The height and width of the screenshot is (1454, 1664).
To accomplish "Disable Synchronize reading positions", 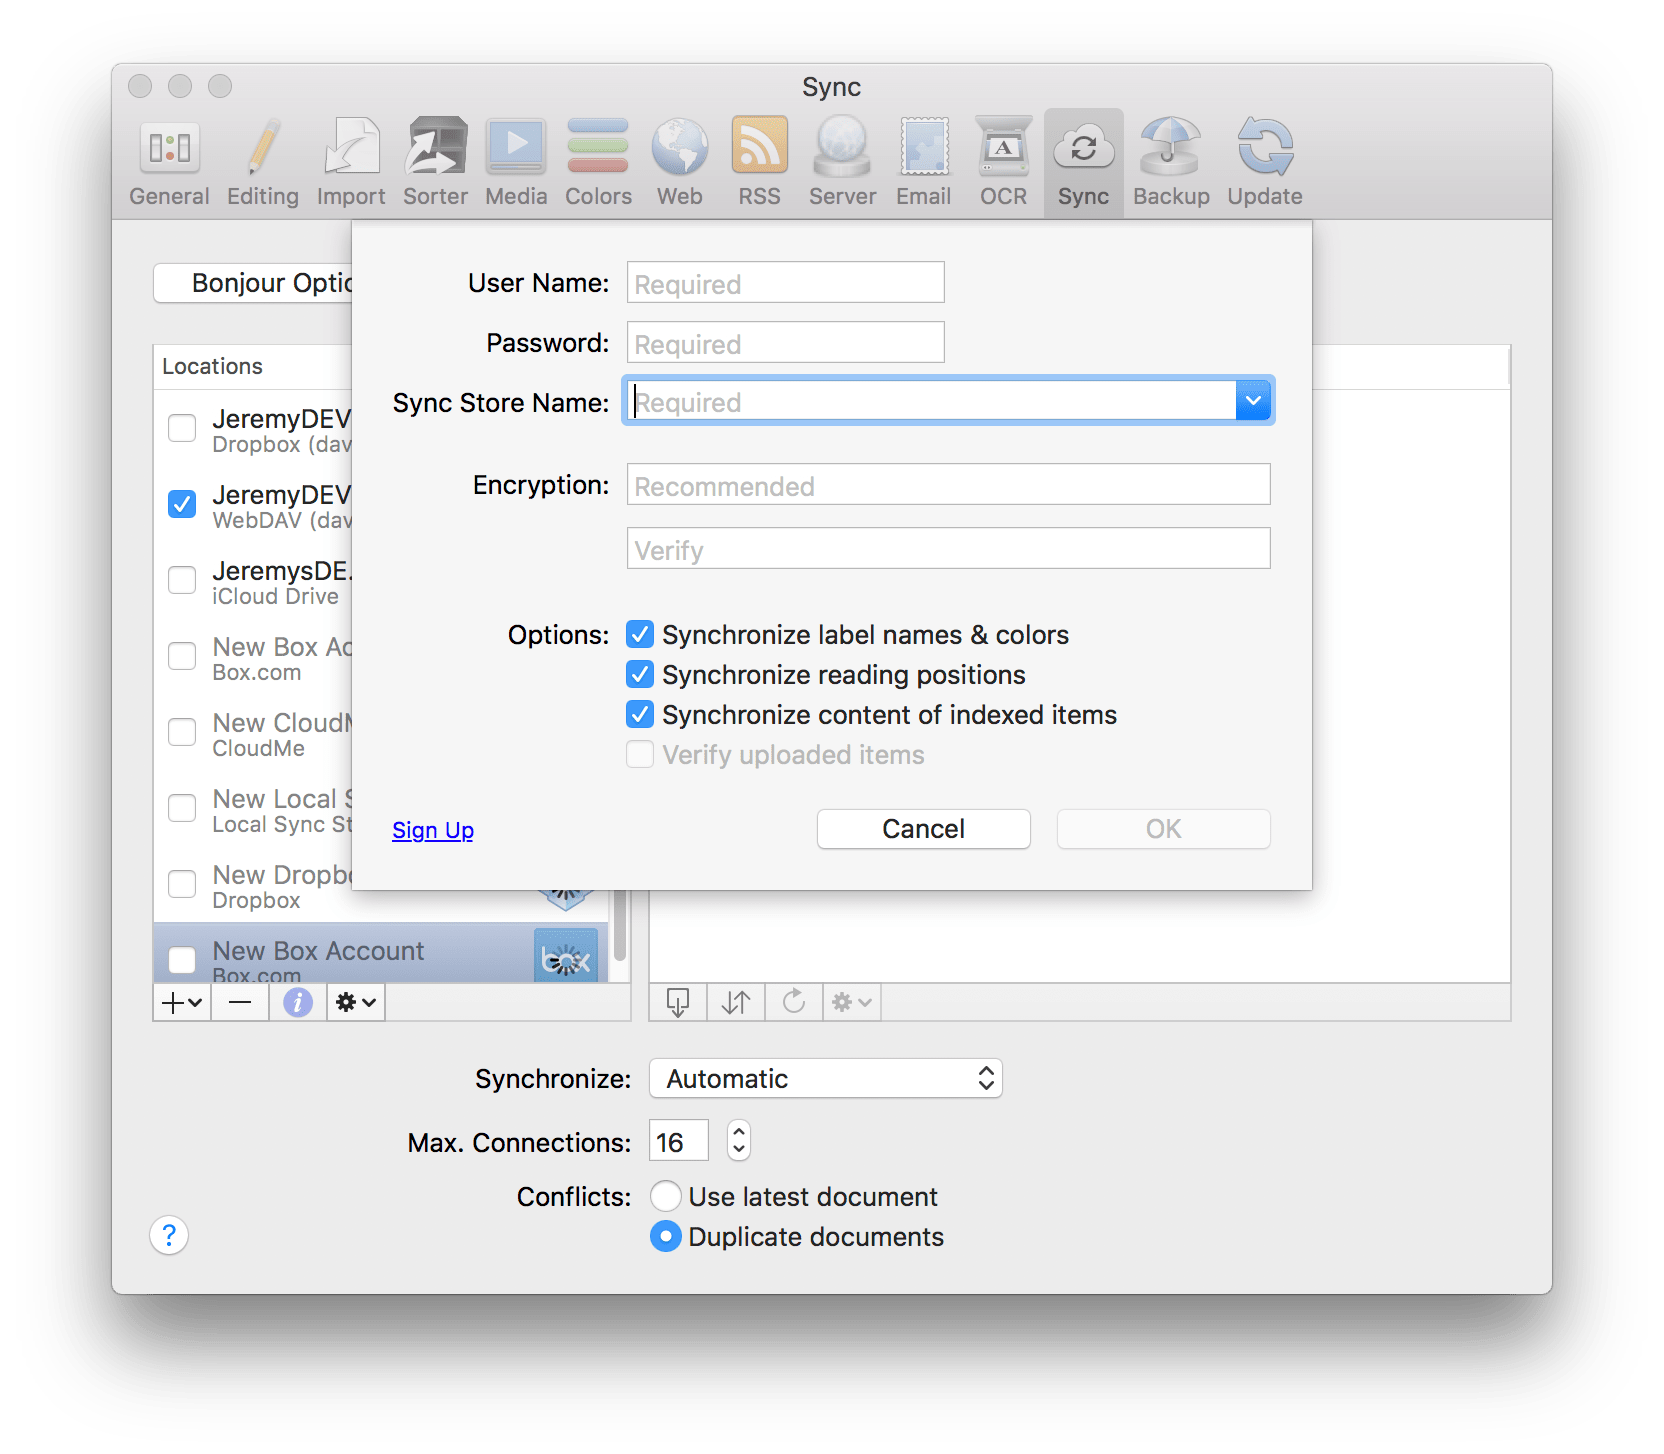I will [640, 675].
